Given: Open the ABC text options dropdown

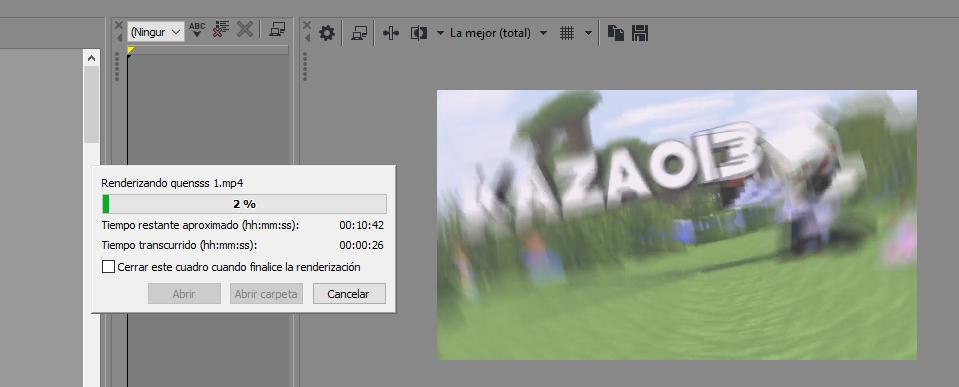Looking at the screenshot, I should tap(197, 30).
